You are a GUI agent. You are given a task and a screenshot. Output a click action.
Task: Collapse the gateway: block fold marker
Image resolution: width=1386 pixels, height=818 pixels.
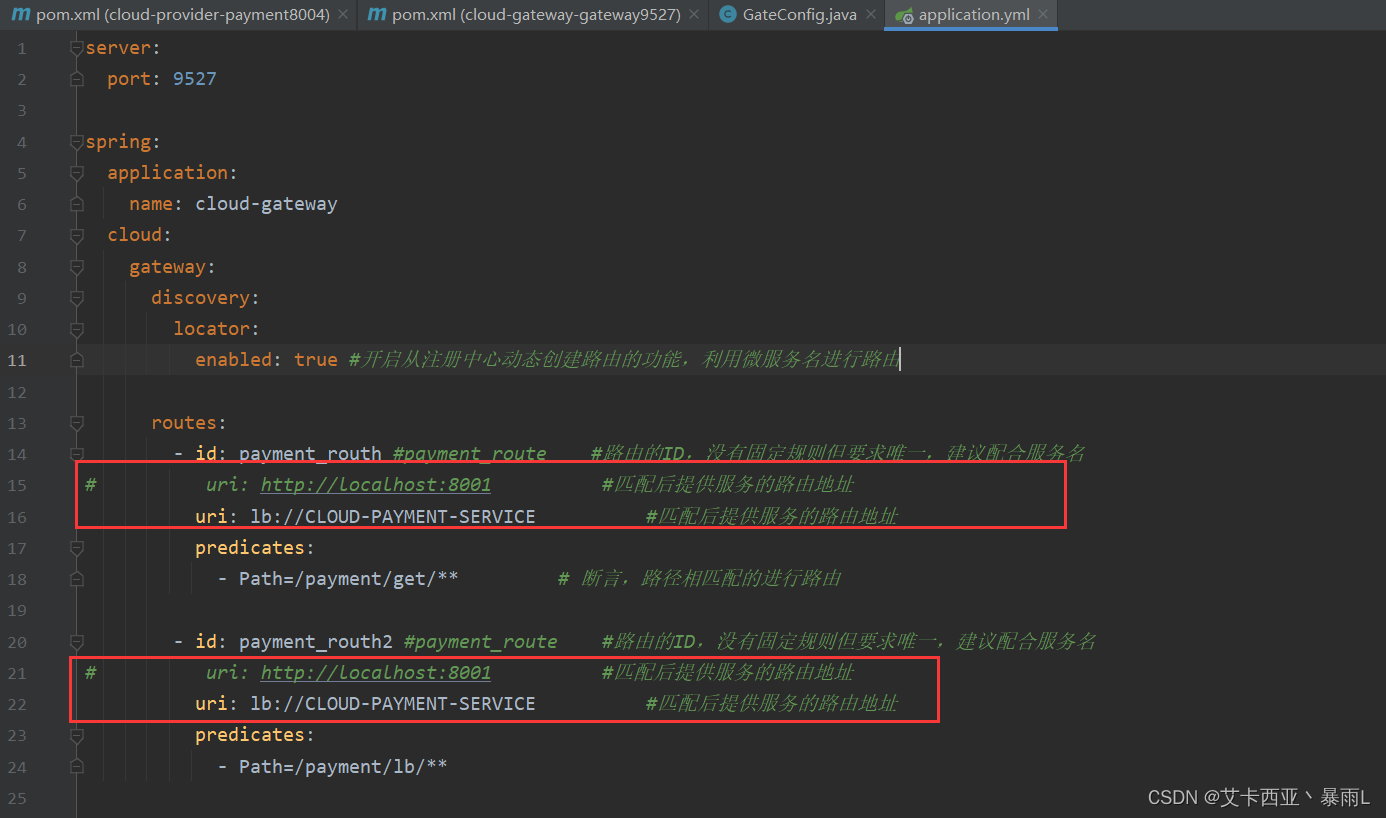click(77, 267)
